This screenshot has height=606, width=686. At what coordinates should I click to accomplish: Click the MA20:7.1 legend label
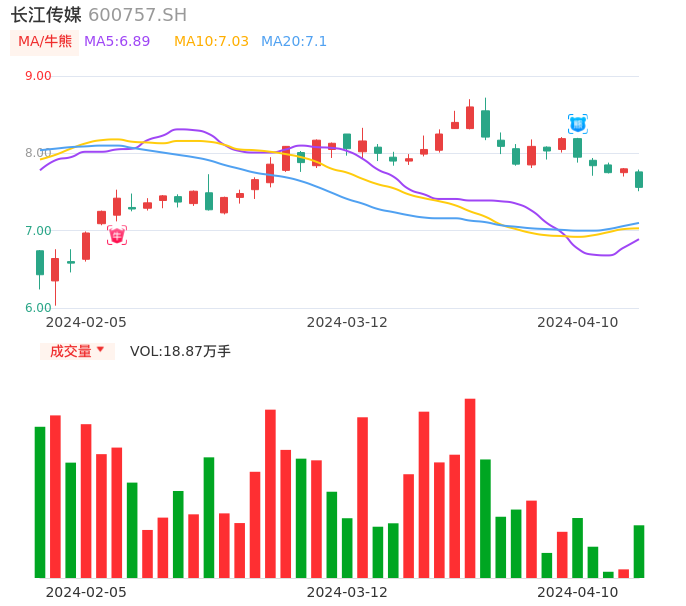pos(294,42)
